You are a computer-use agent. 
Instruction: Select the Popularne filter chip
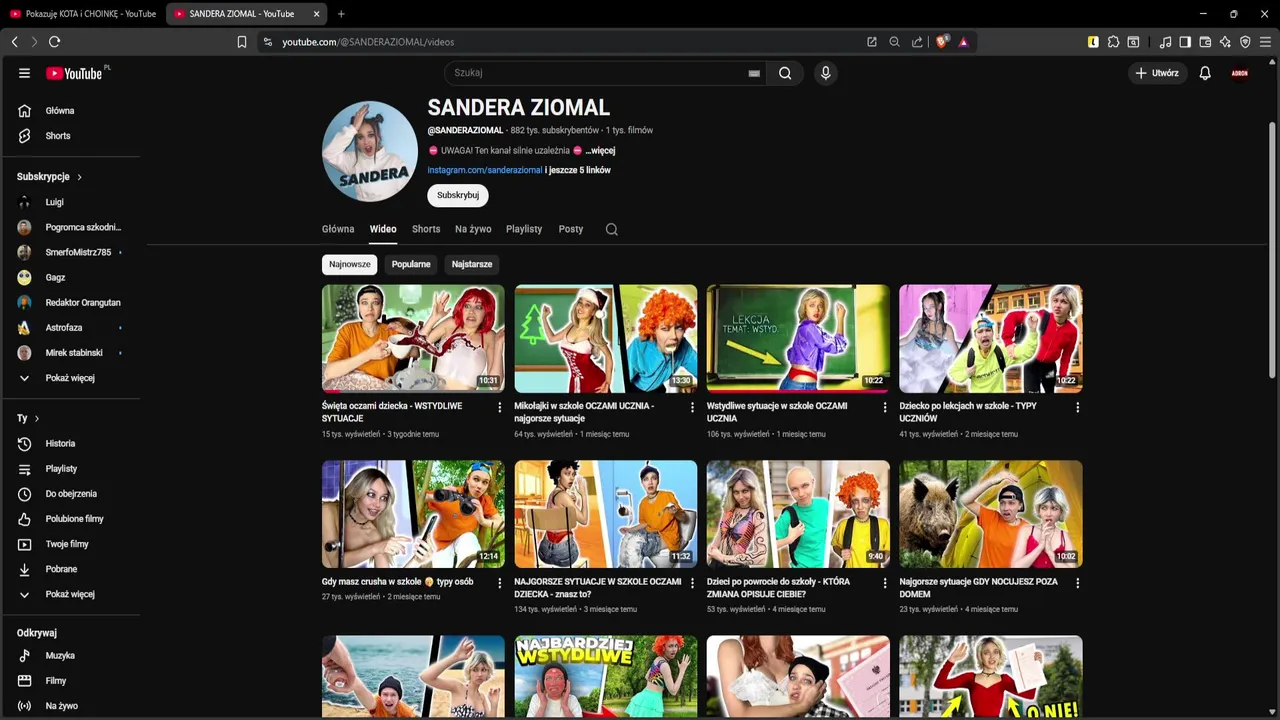point(411,264)
